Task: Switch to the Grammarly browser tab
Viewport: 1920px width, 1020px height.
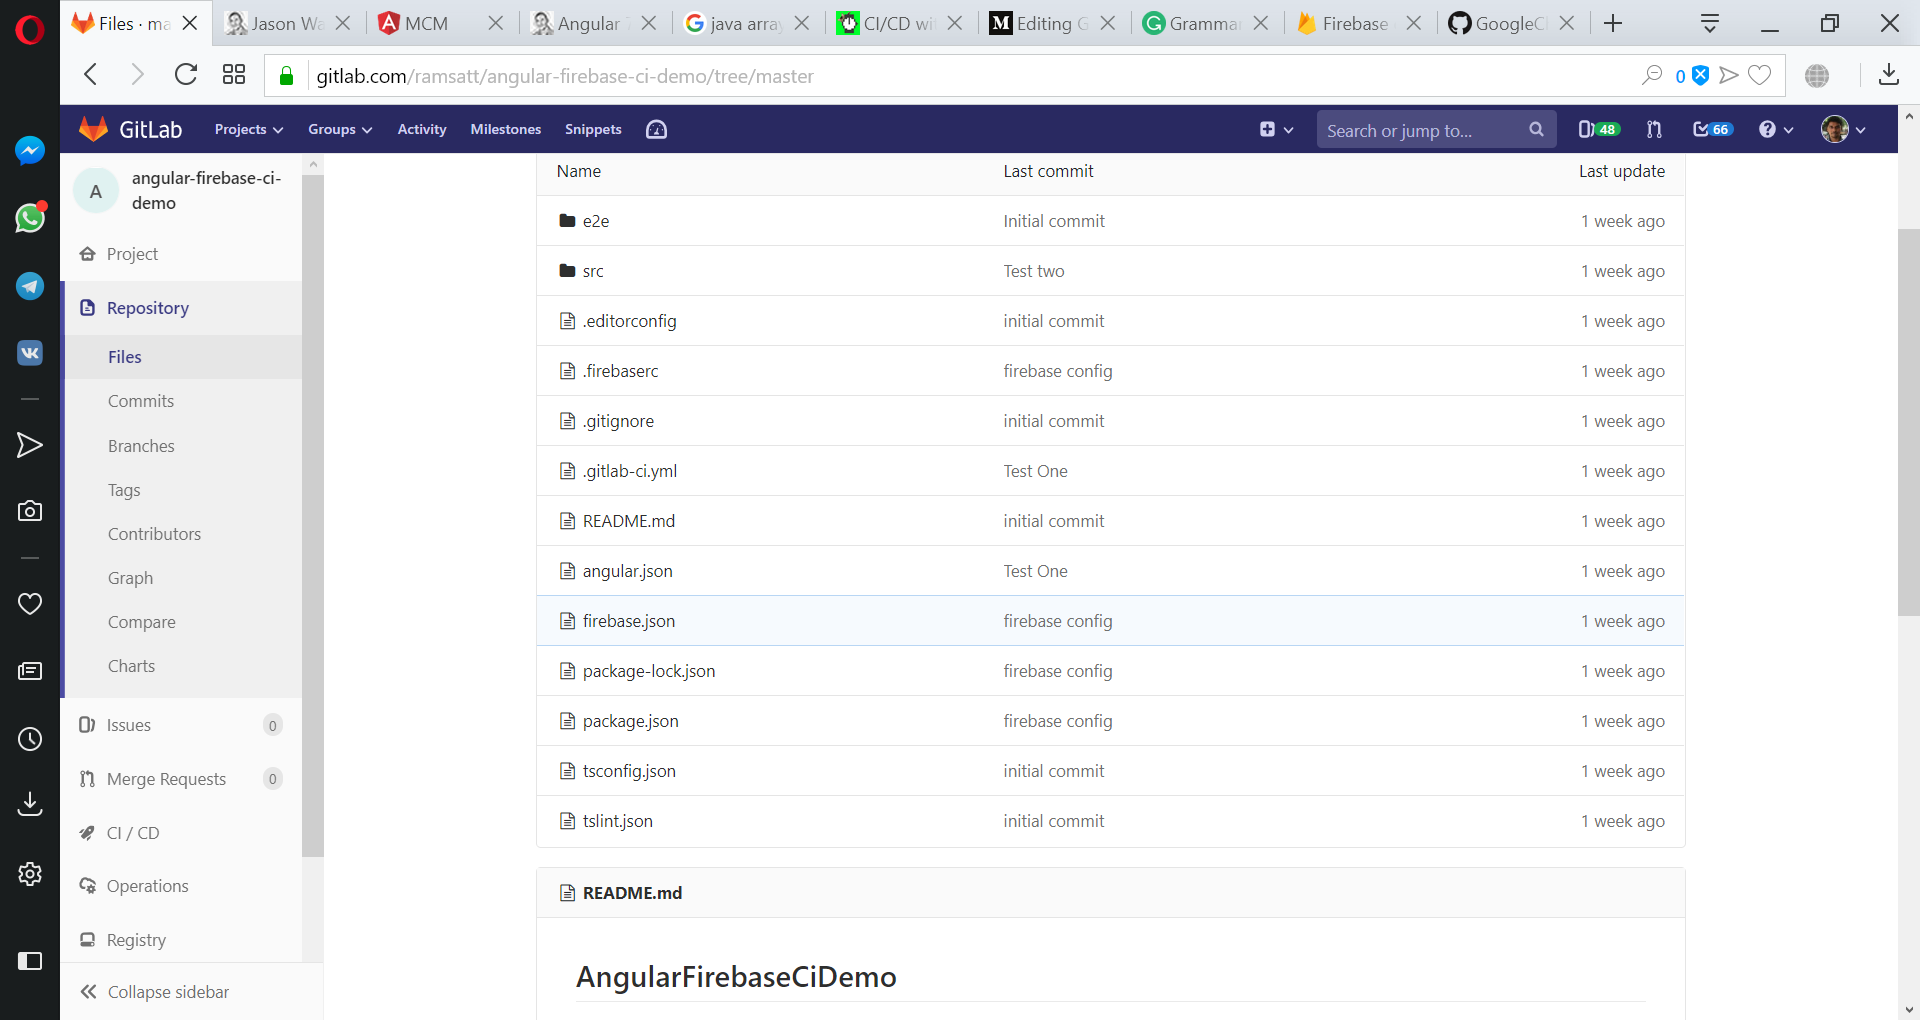Action: (1198, 22)
